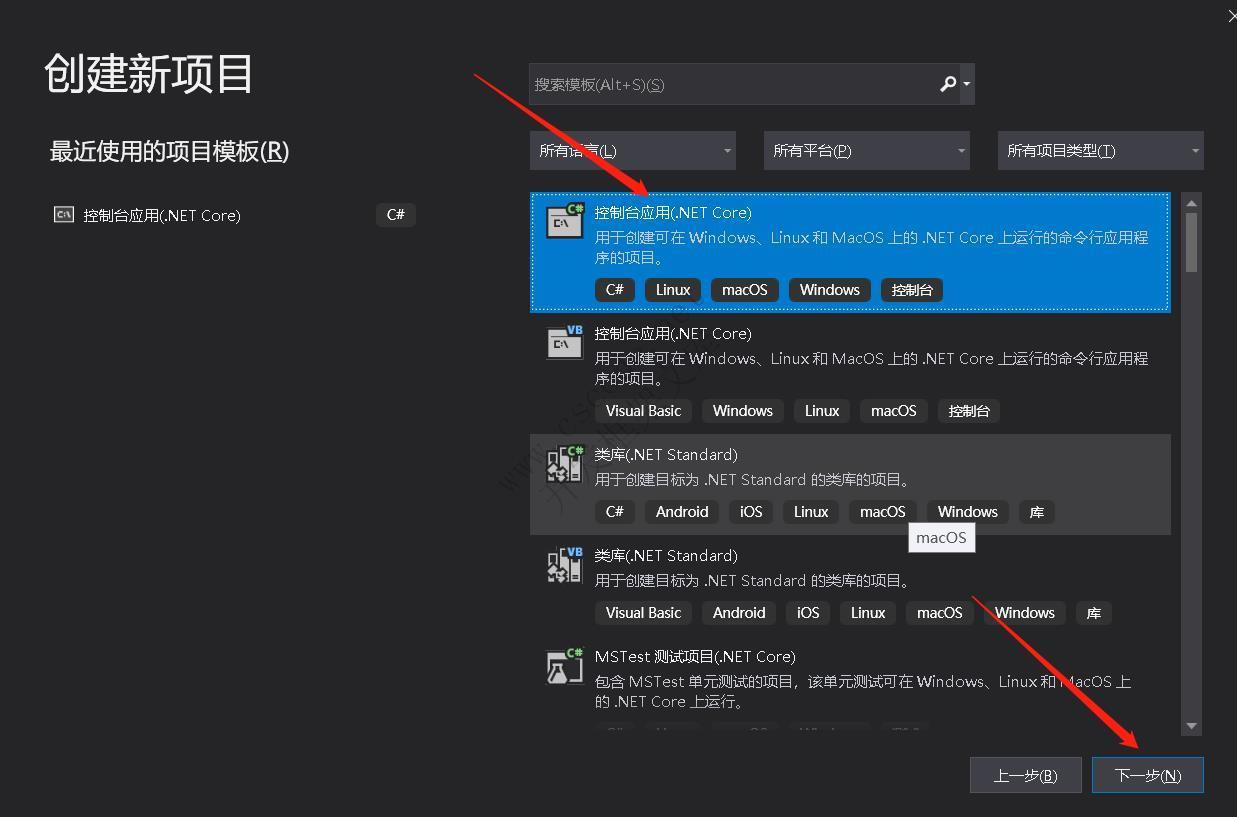The image size is (1237, 817).
Task: Click the 上一步 button
Action: coord(1025,774)
